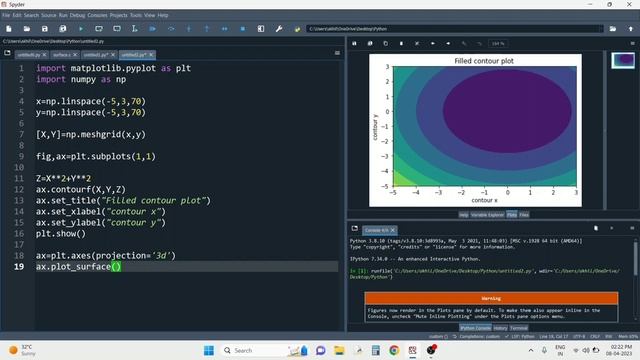Screen dimensions: 640x360
Task: Save all files using the toolbar icon
Action: [x=62, y=29]
